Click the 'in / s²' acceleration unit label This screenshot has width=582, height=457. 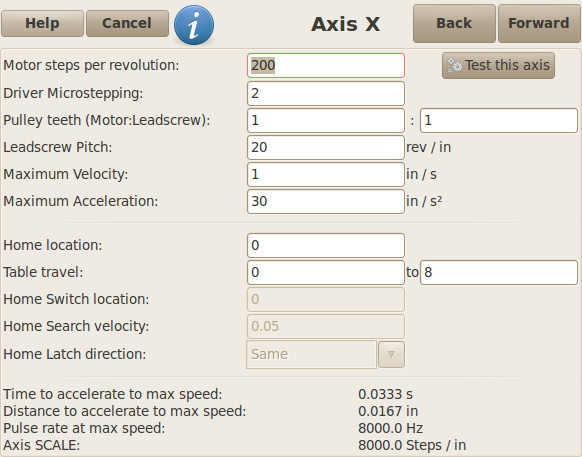coord(424,201)
